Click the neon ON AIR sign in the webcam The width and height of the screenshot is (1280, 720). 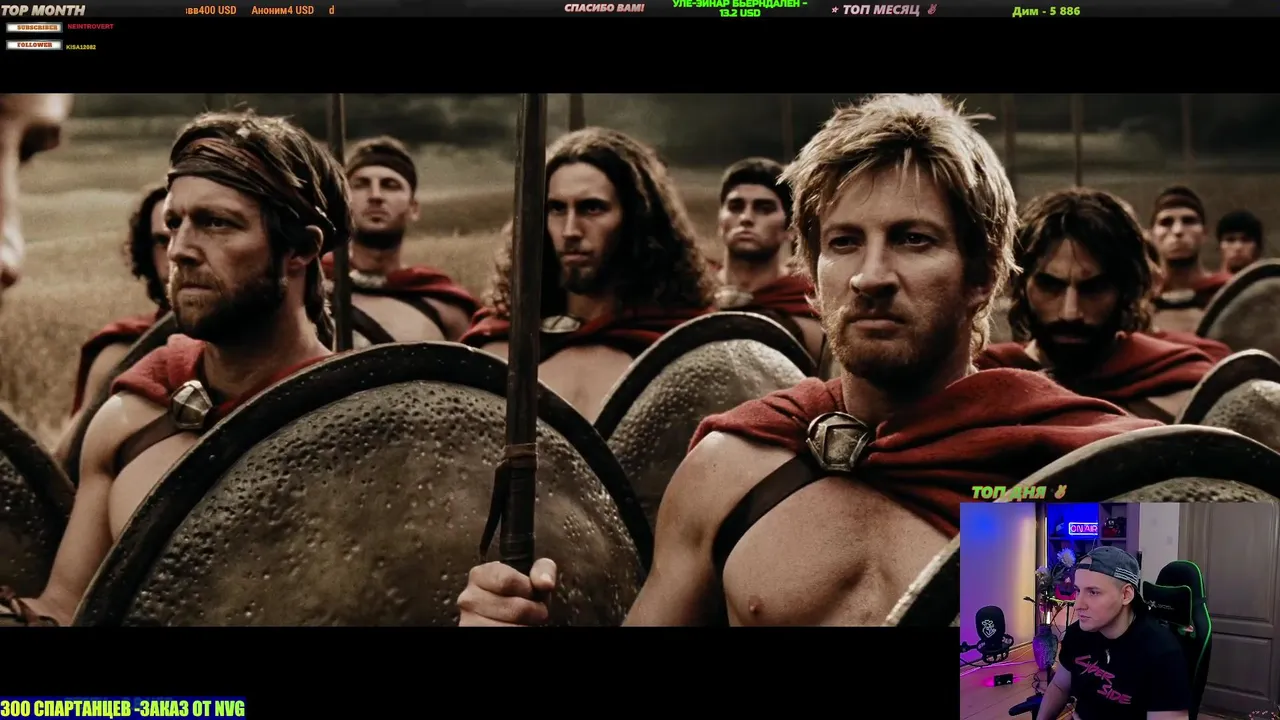coord(1083,528)
